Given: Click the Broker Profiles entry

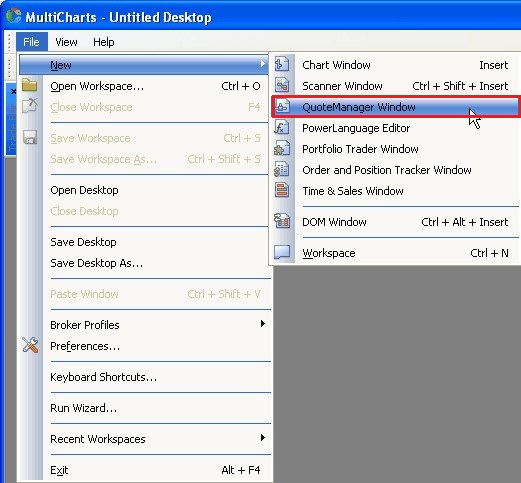Looking at the screenshot, I should 143,325.
